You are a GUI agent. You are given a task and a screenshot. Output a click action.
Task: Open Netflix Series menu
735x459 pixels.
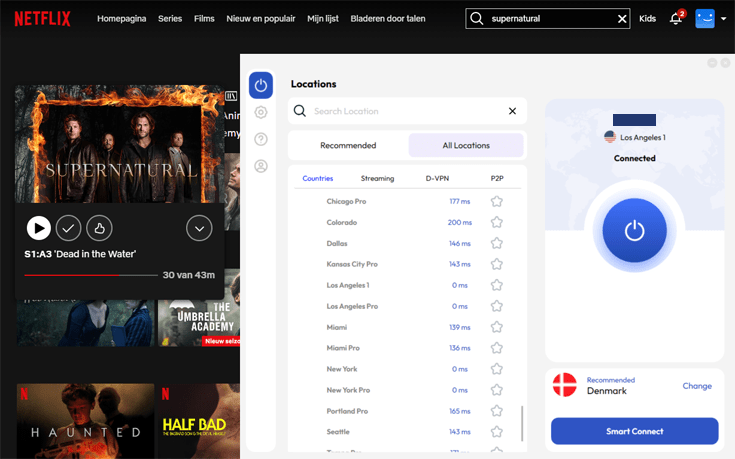point(170,19)
